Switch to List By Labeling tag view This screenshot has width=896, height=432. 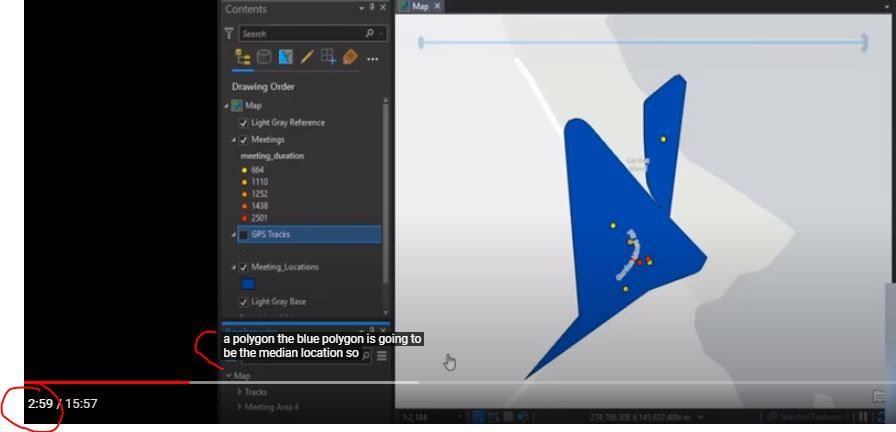click(350, 57)
